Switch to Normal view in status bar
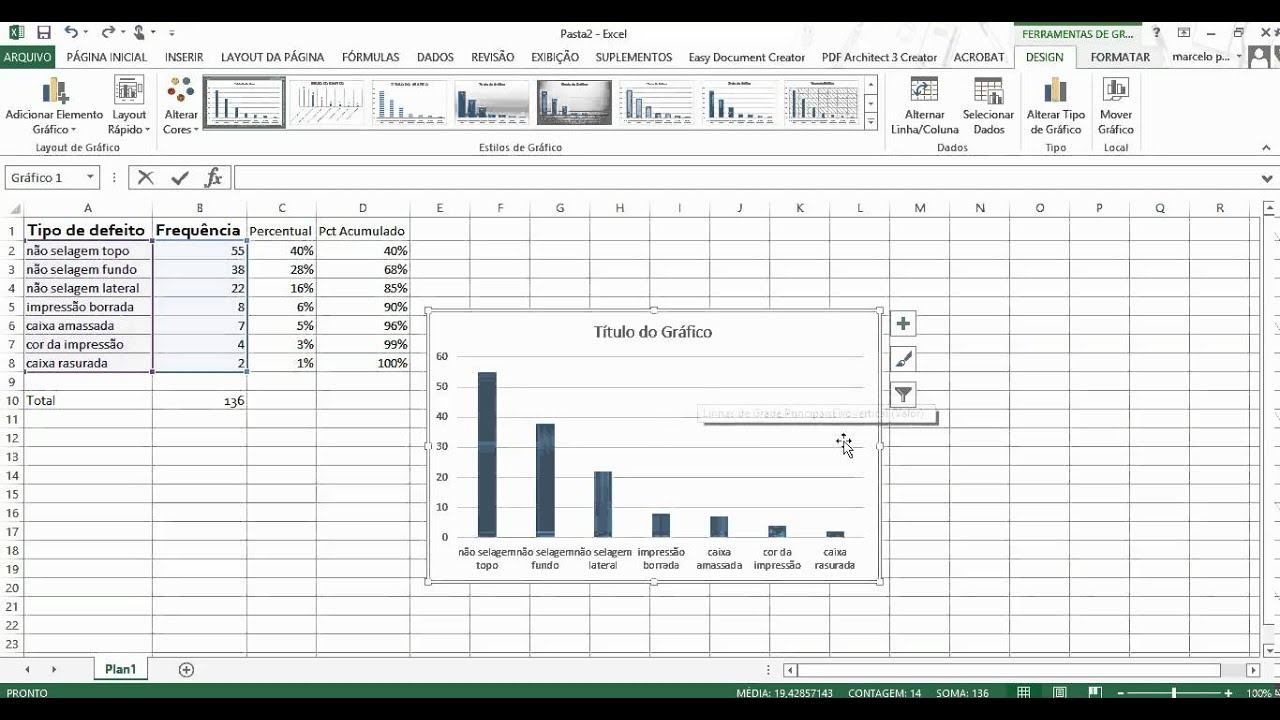Viewport: 1280px width, 720px height. tap(1024, 693)
